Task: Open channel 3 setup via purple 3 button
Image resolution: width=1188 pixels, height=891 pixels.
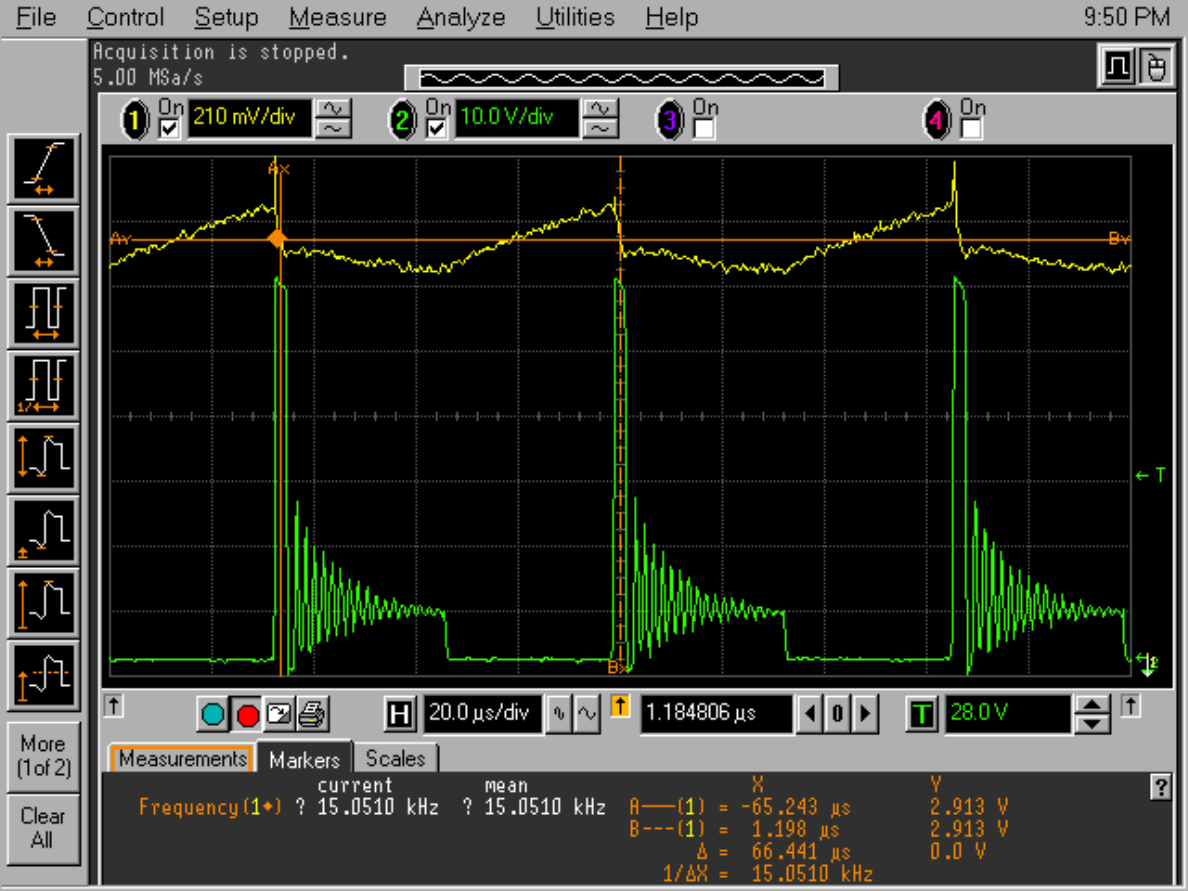Action: (x=670, y=120)
